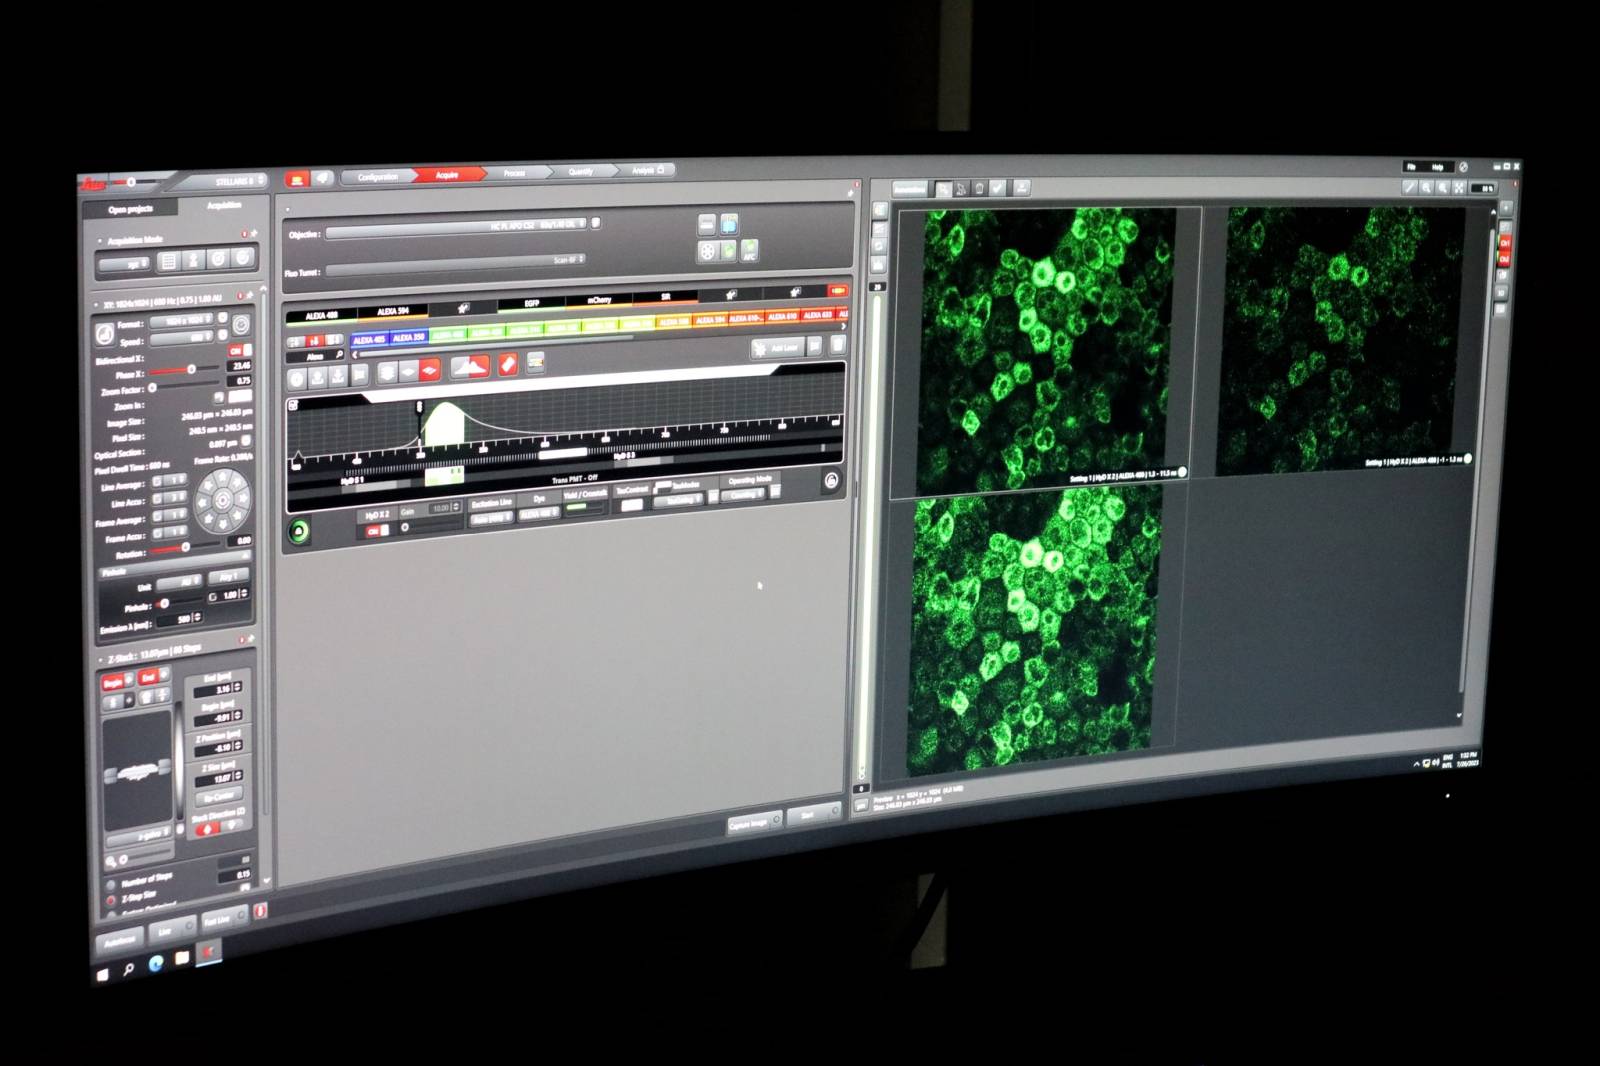Toggle the spectrum curve display icon
The width and height of the screenshot is (1600, 1066).
[x=470, y=367]
